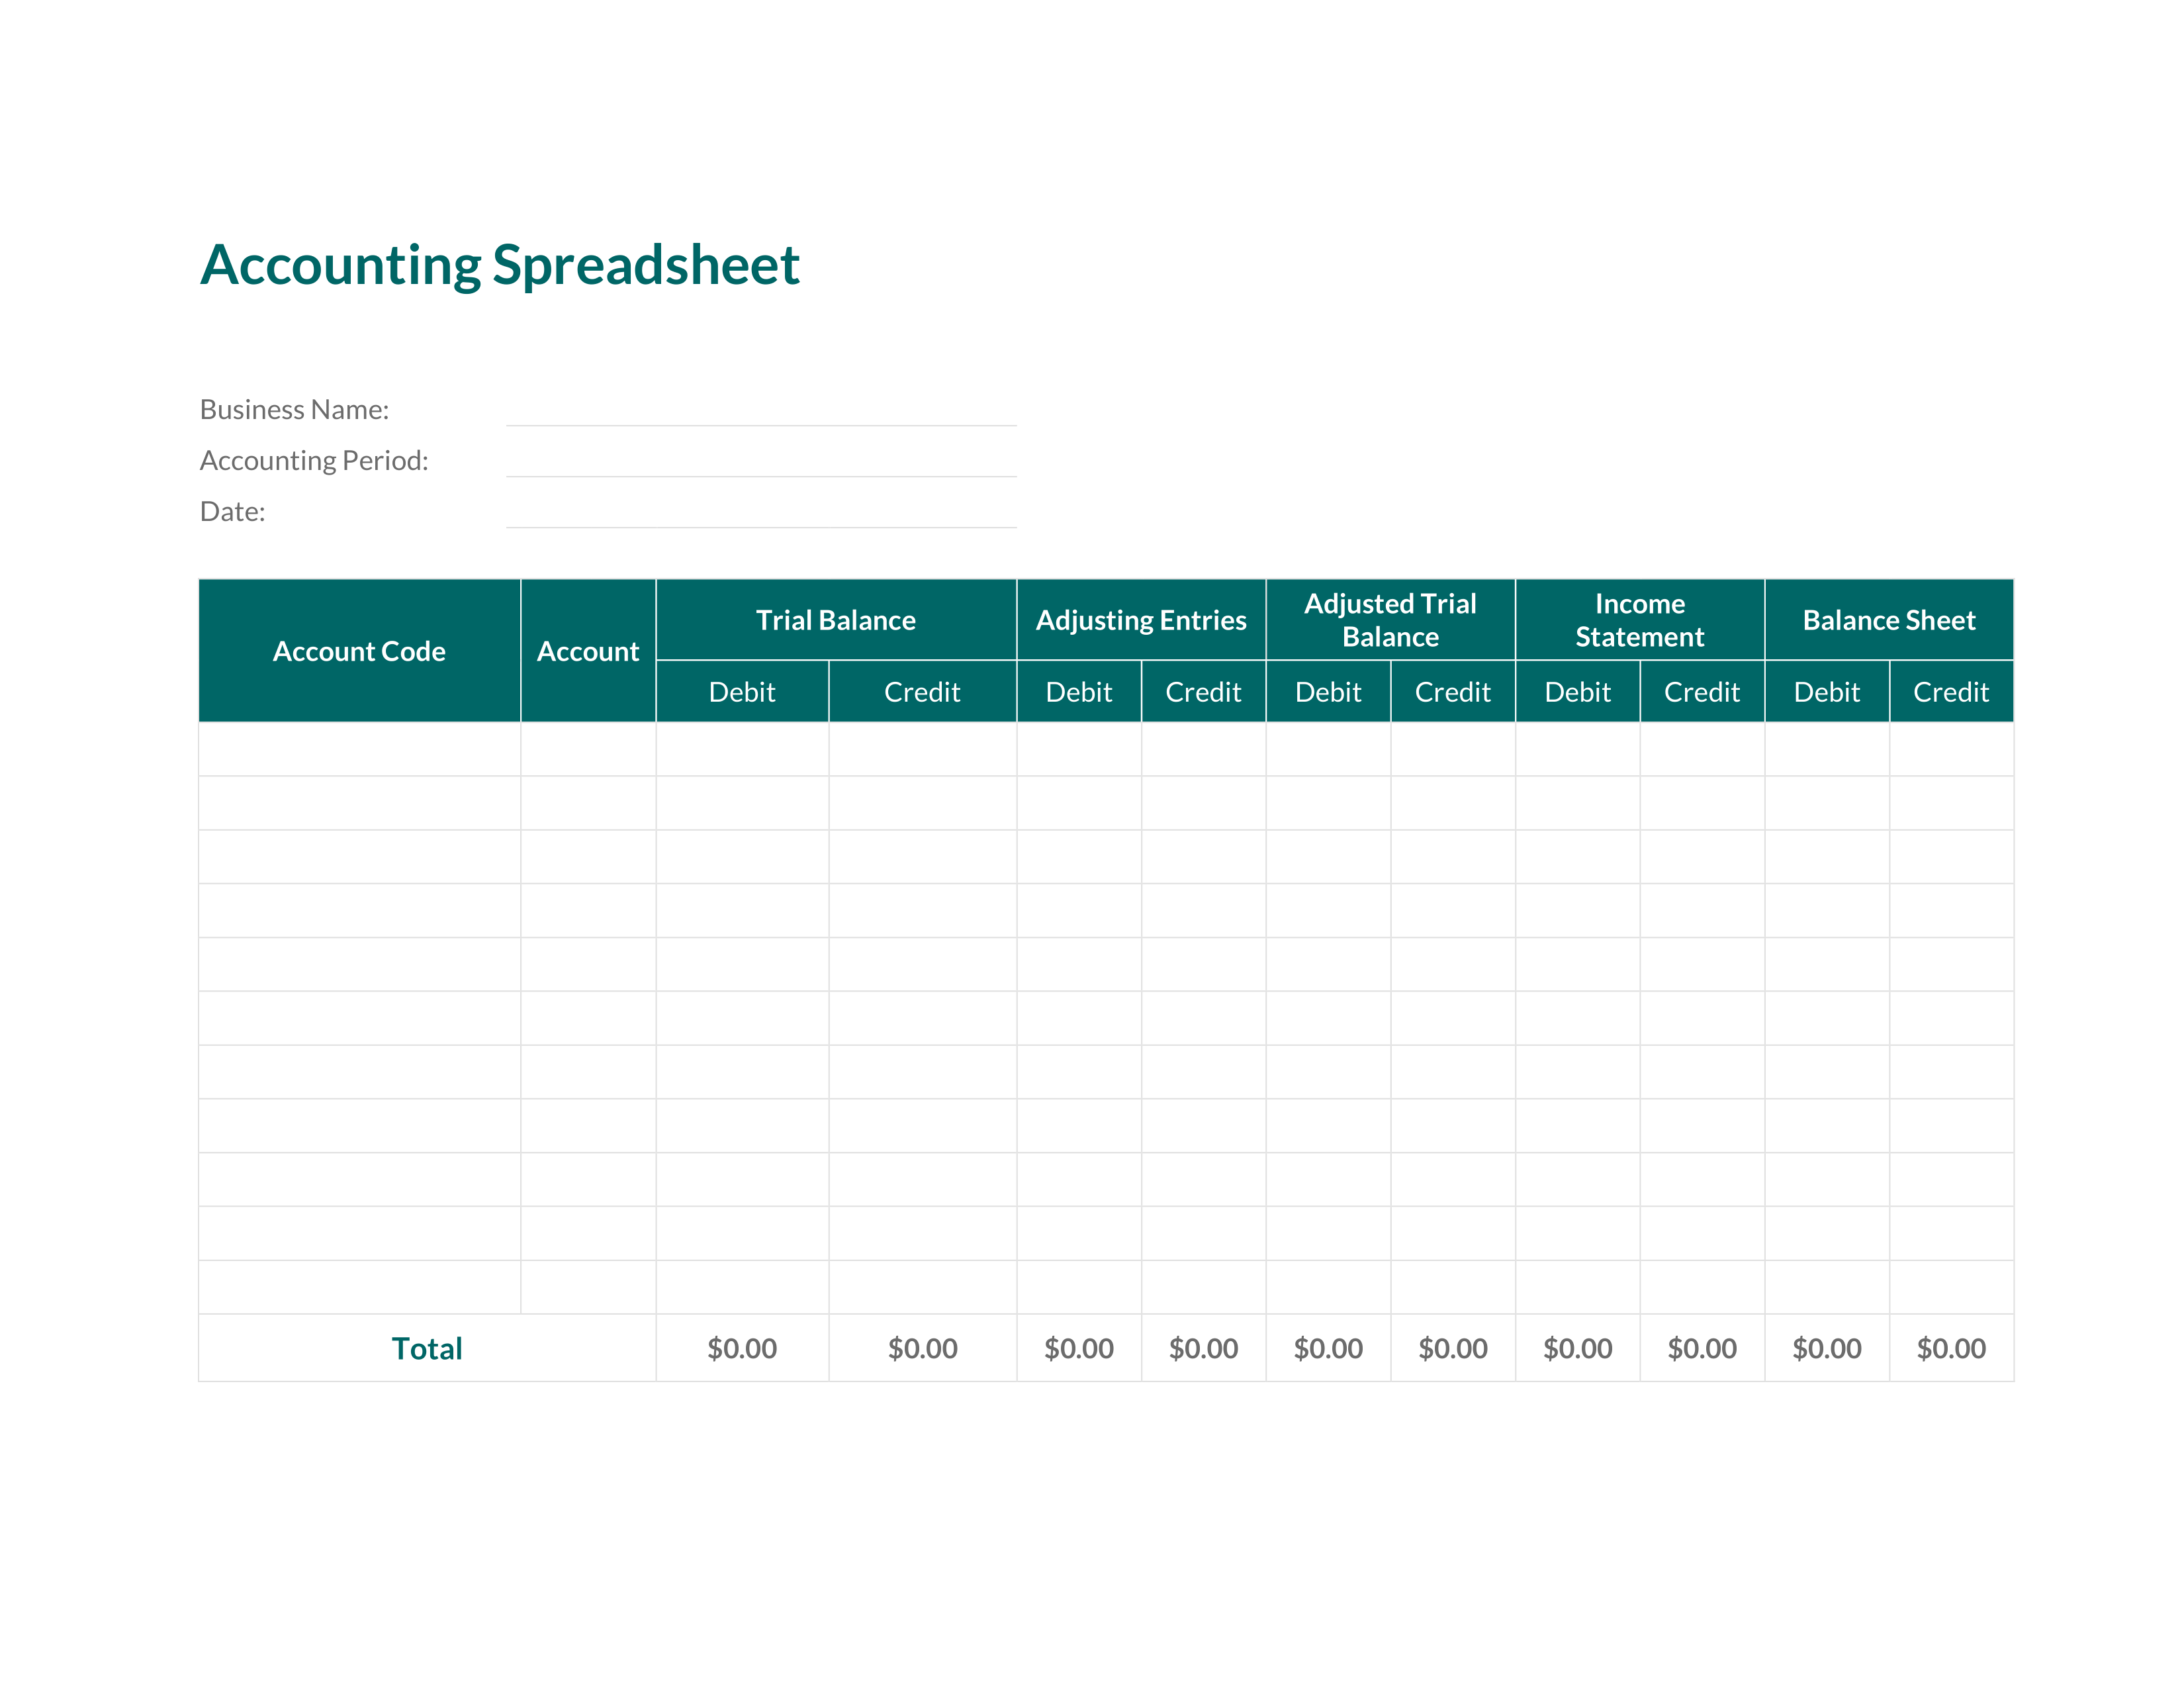
Task: Select the Business Name: label
Action: pos(295,410)
